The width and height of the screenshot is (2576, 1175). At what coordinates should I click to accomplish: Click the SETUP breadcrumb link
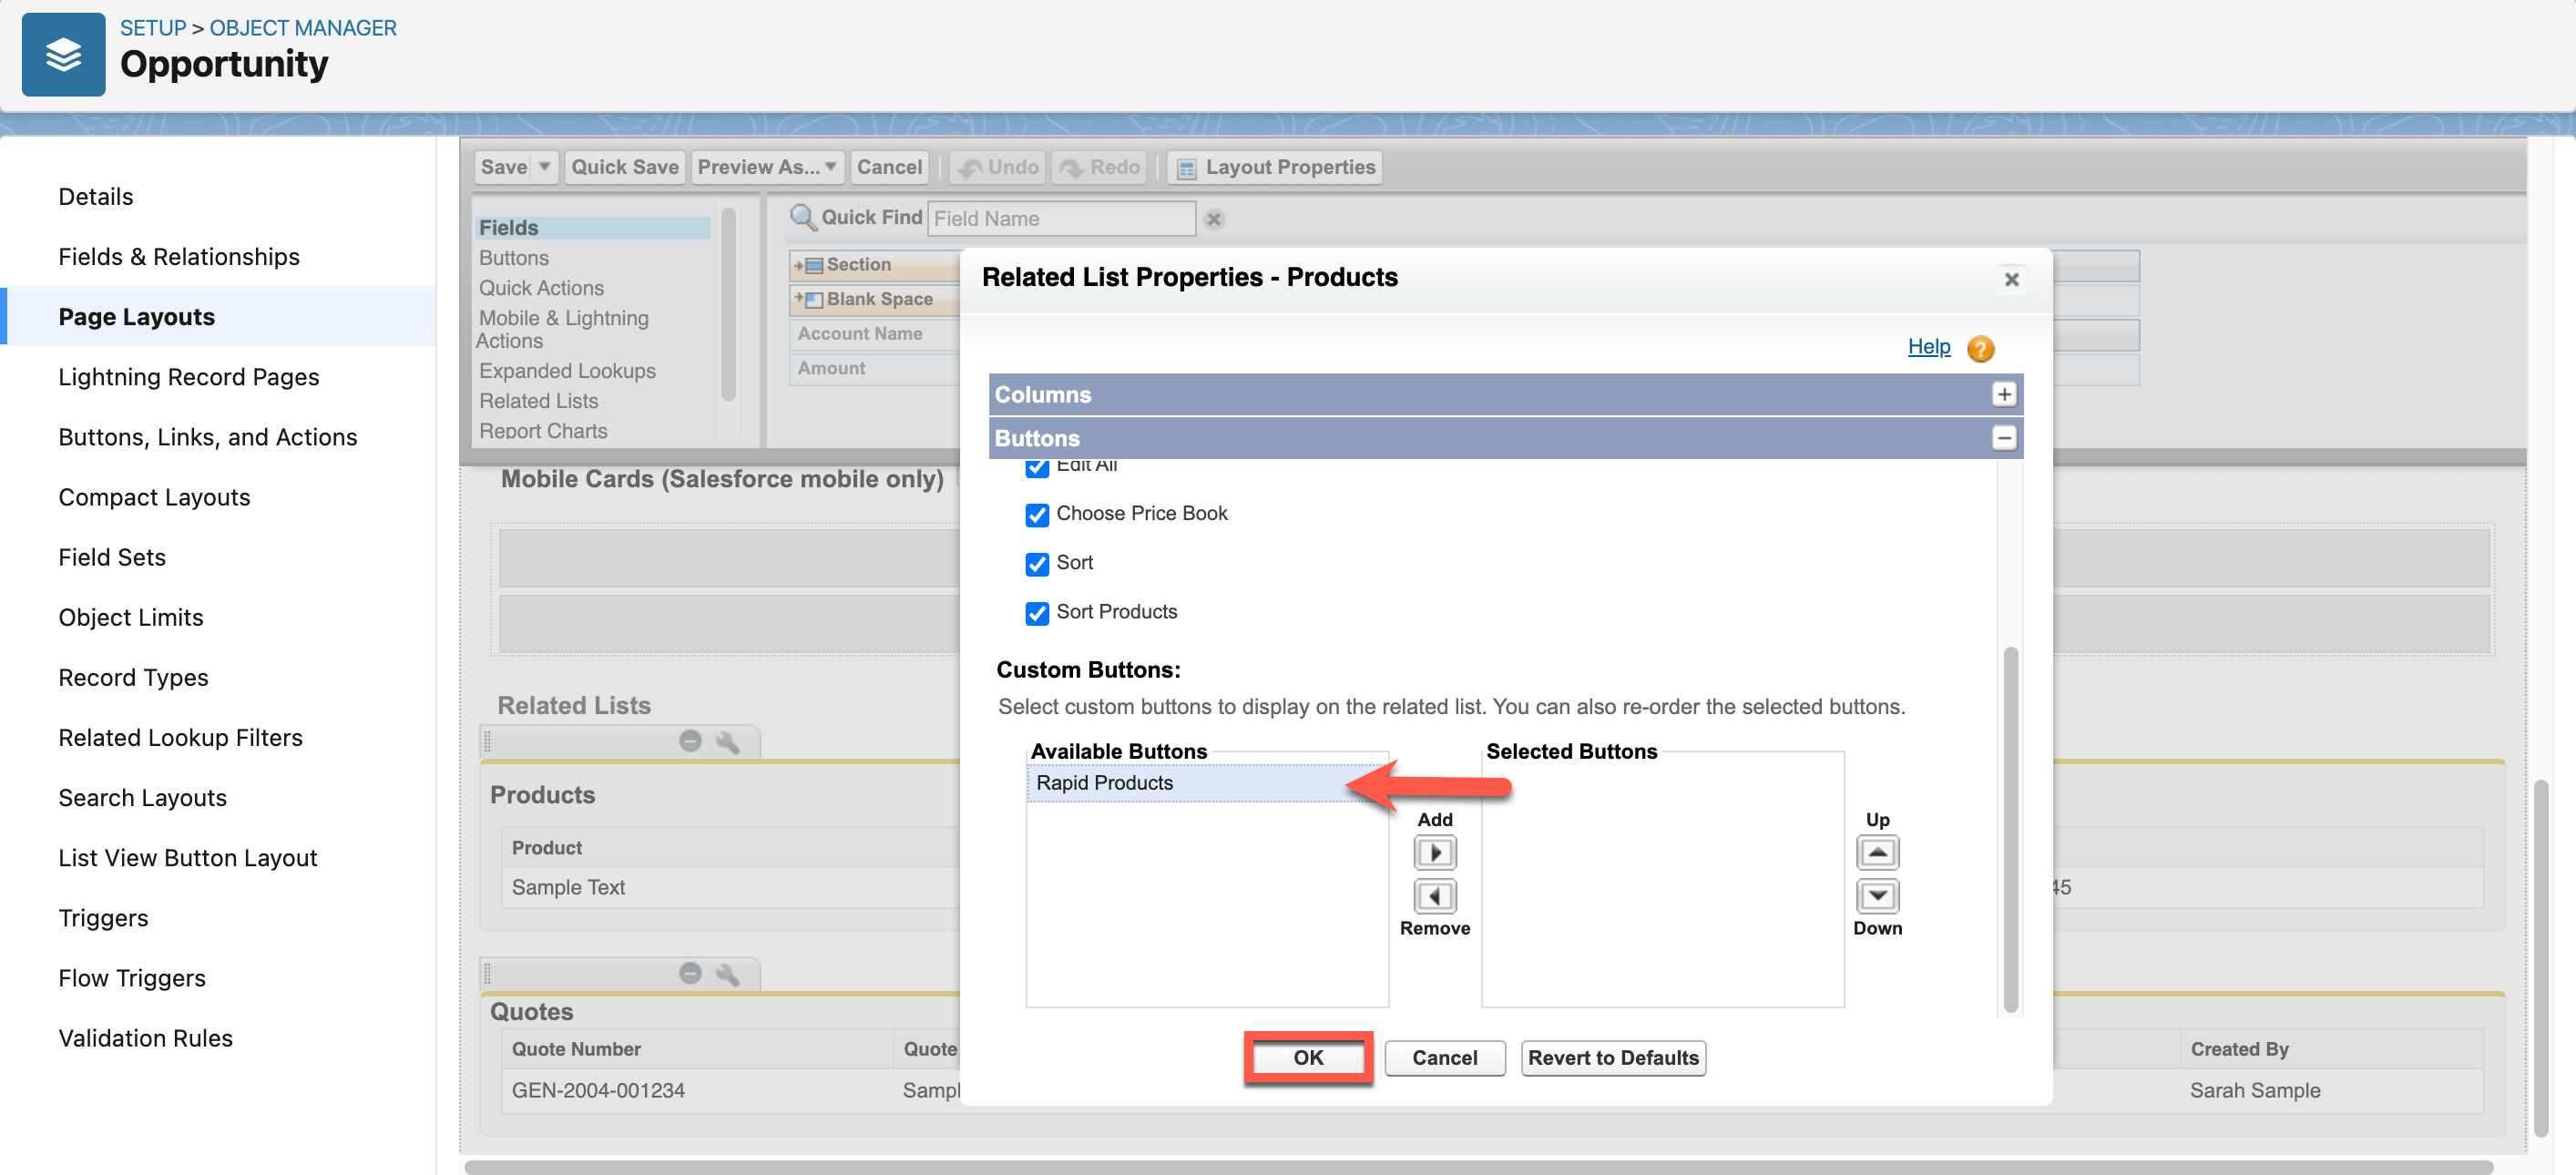click(153, 27)
